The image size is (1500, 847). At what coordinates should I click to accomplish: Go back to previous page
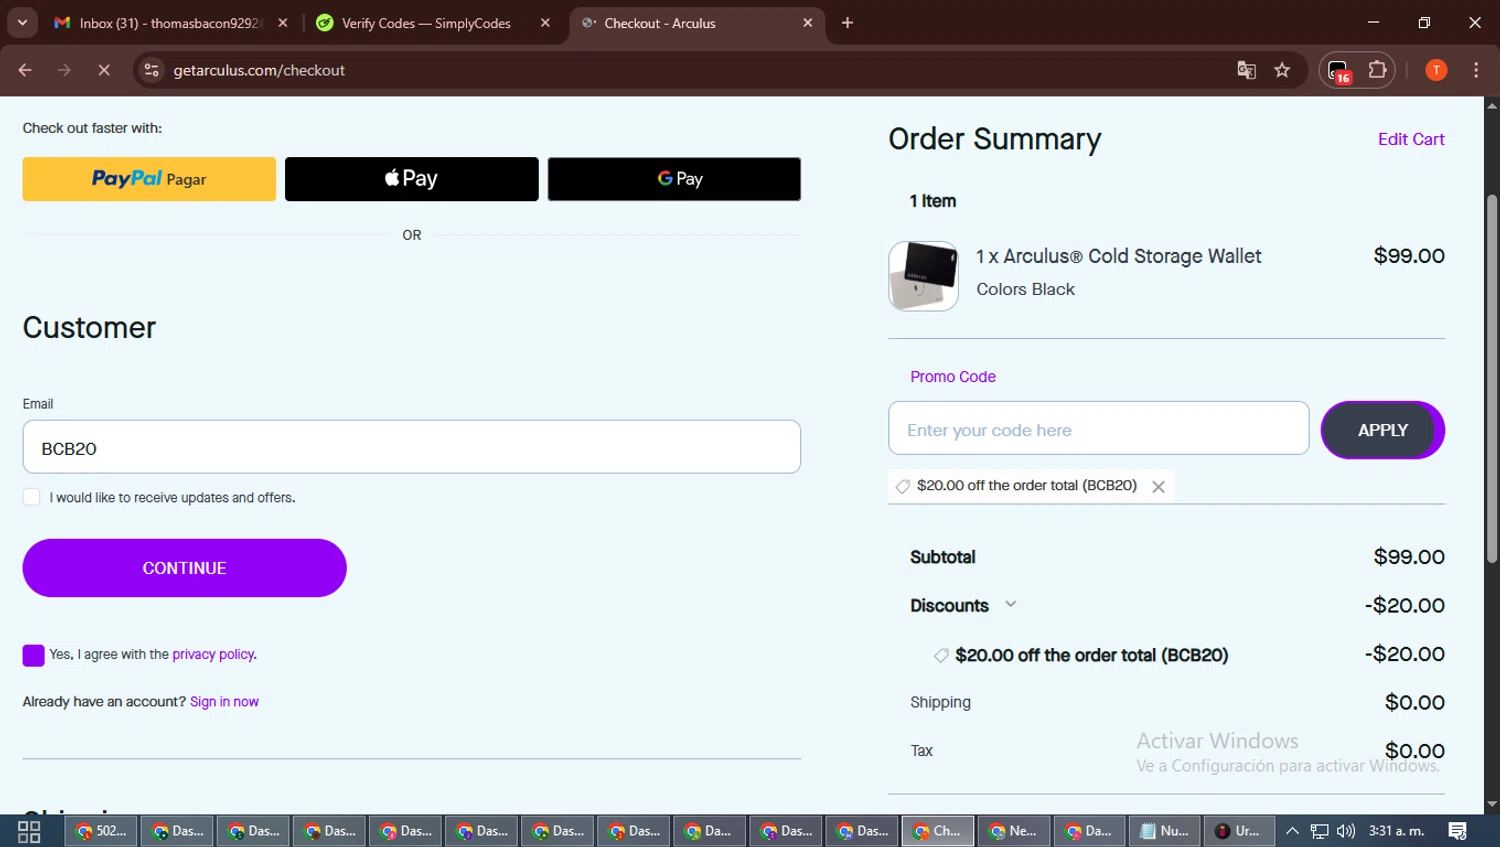[x=25, y=70]
